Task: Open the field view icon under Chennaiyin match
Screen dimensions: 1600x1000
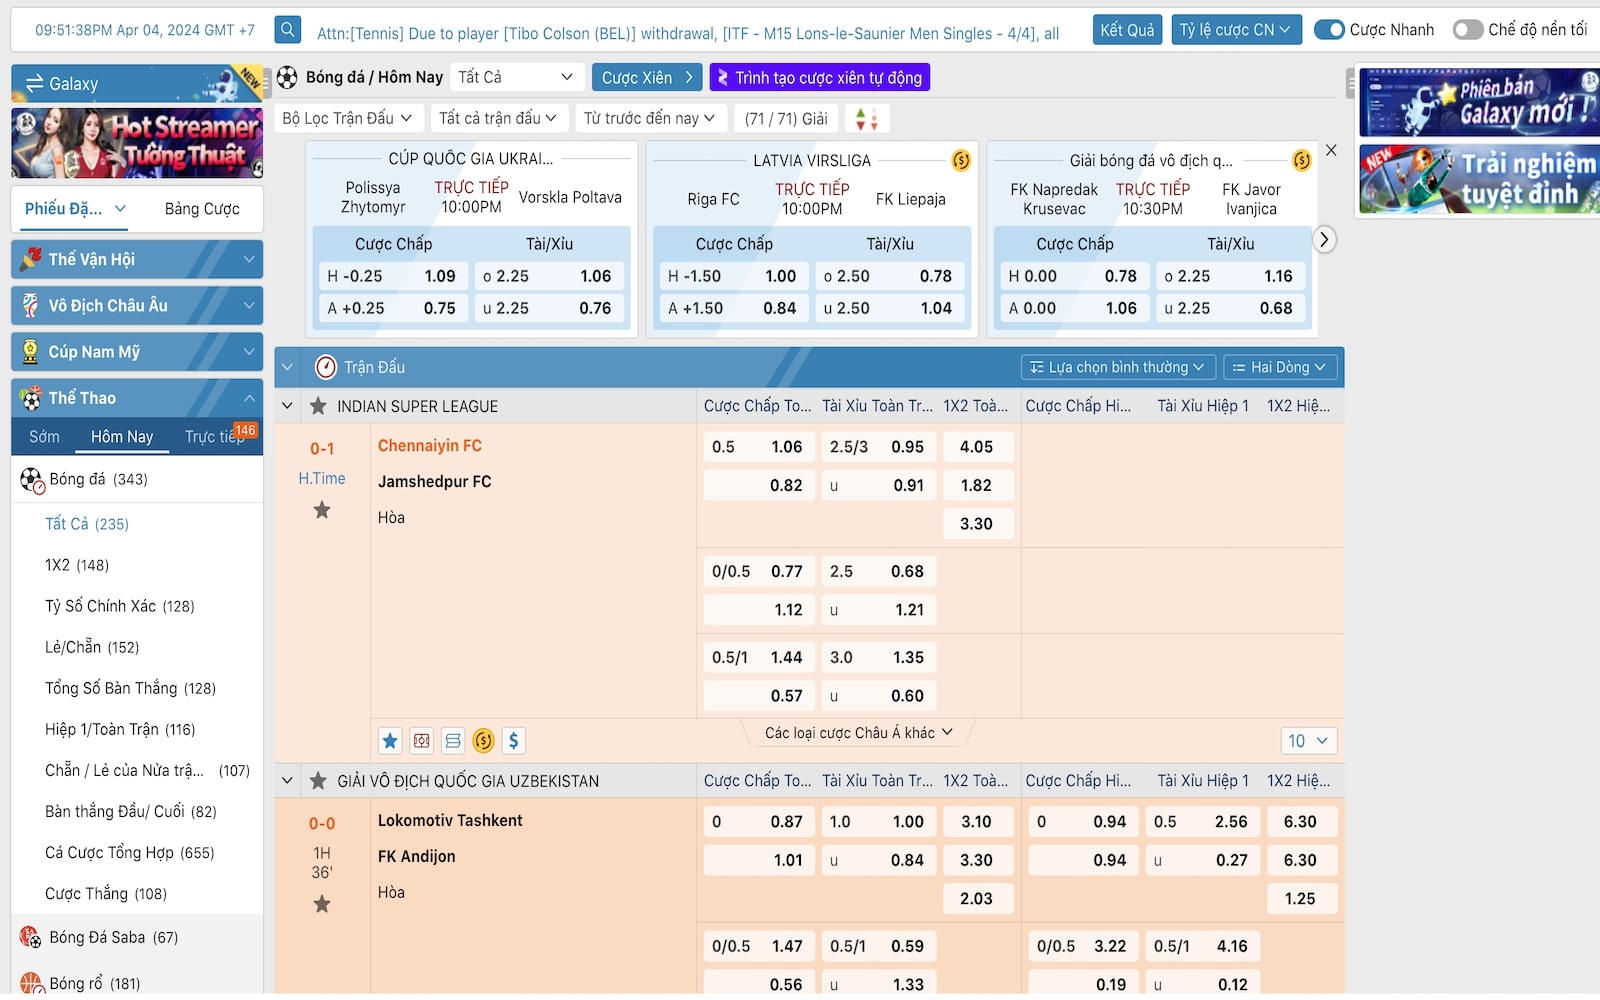Action: [422, 741]
